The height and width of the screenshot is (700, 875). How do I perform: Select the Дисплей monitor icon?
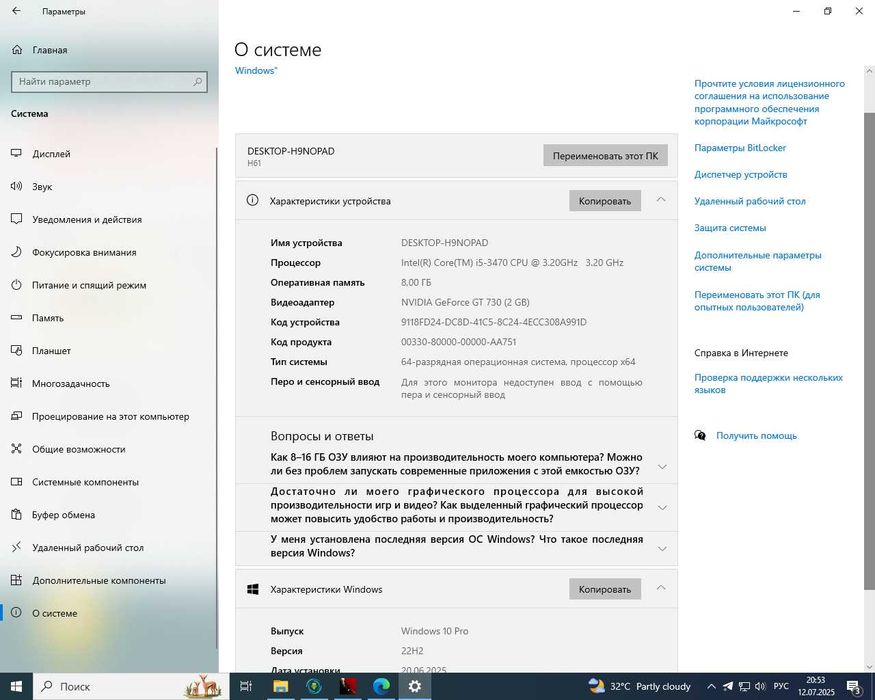pyautogui.click(x=16, y=154)
